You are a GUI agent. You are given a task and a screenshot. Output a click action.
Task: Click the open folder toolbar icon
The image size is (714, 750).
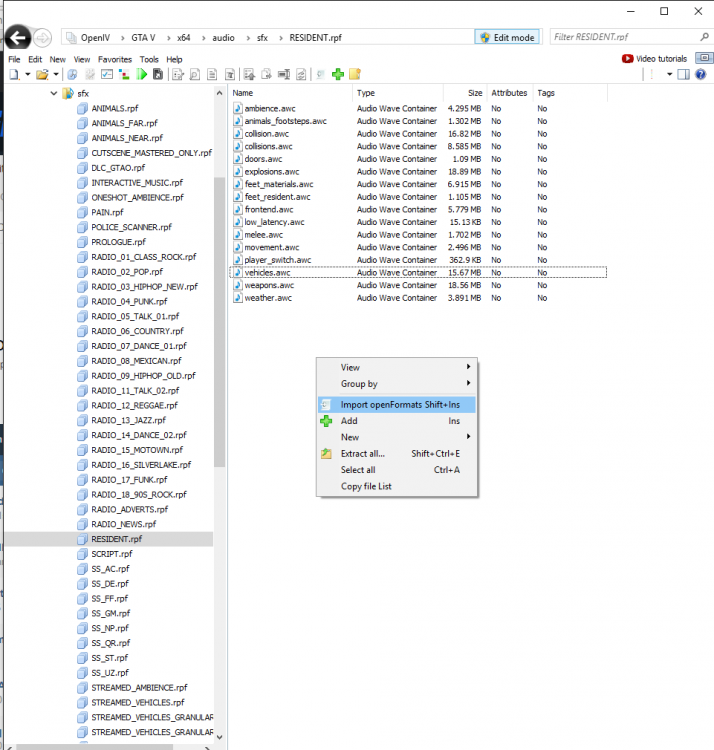[42, 74]
